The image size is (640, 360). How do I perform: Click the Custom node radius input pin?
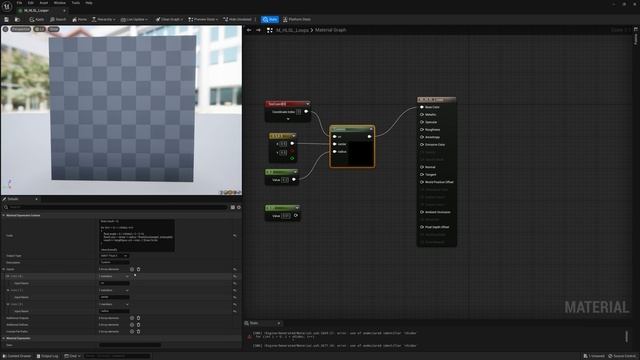[335, 152]
